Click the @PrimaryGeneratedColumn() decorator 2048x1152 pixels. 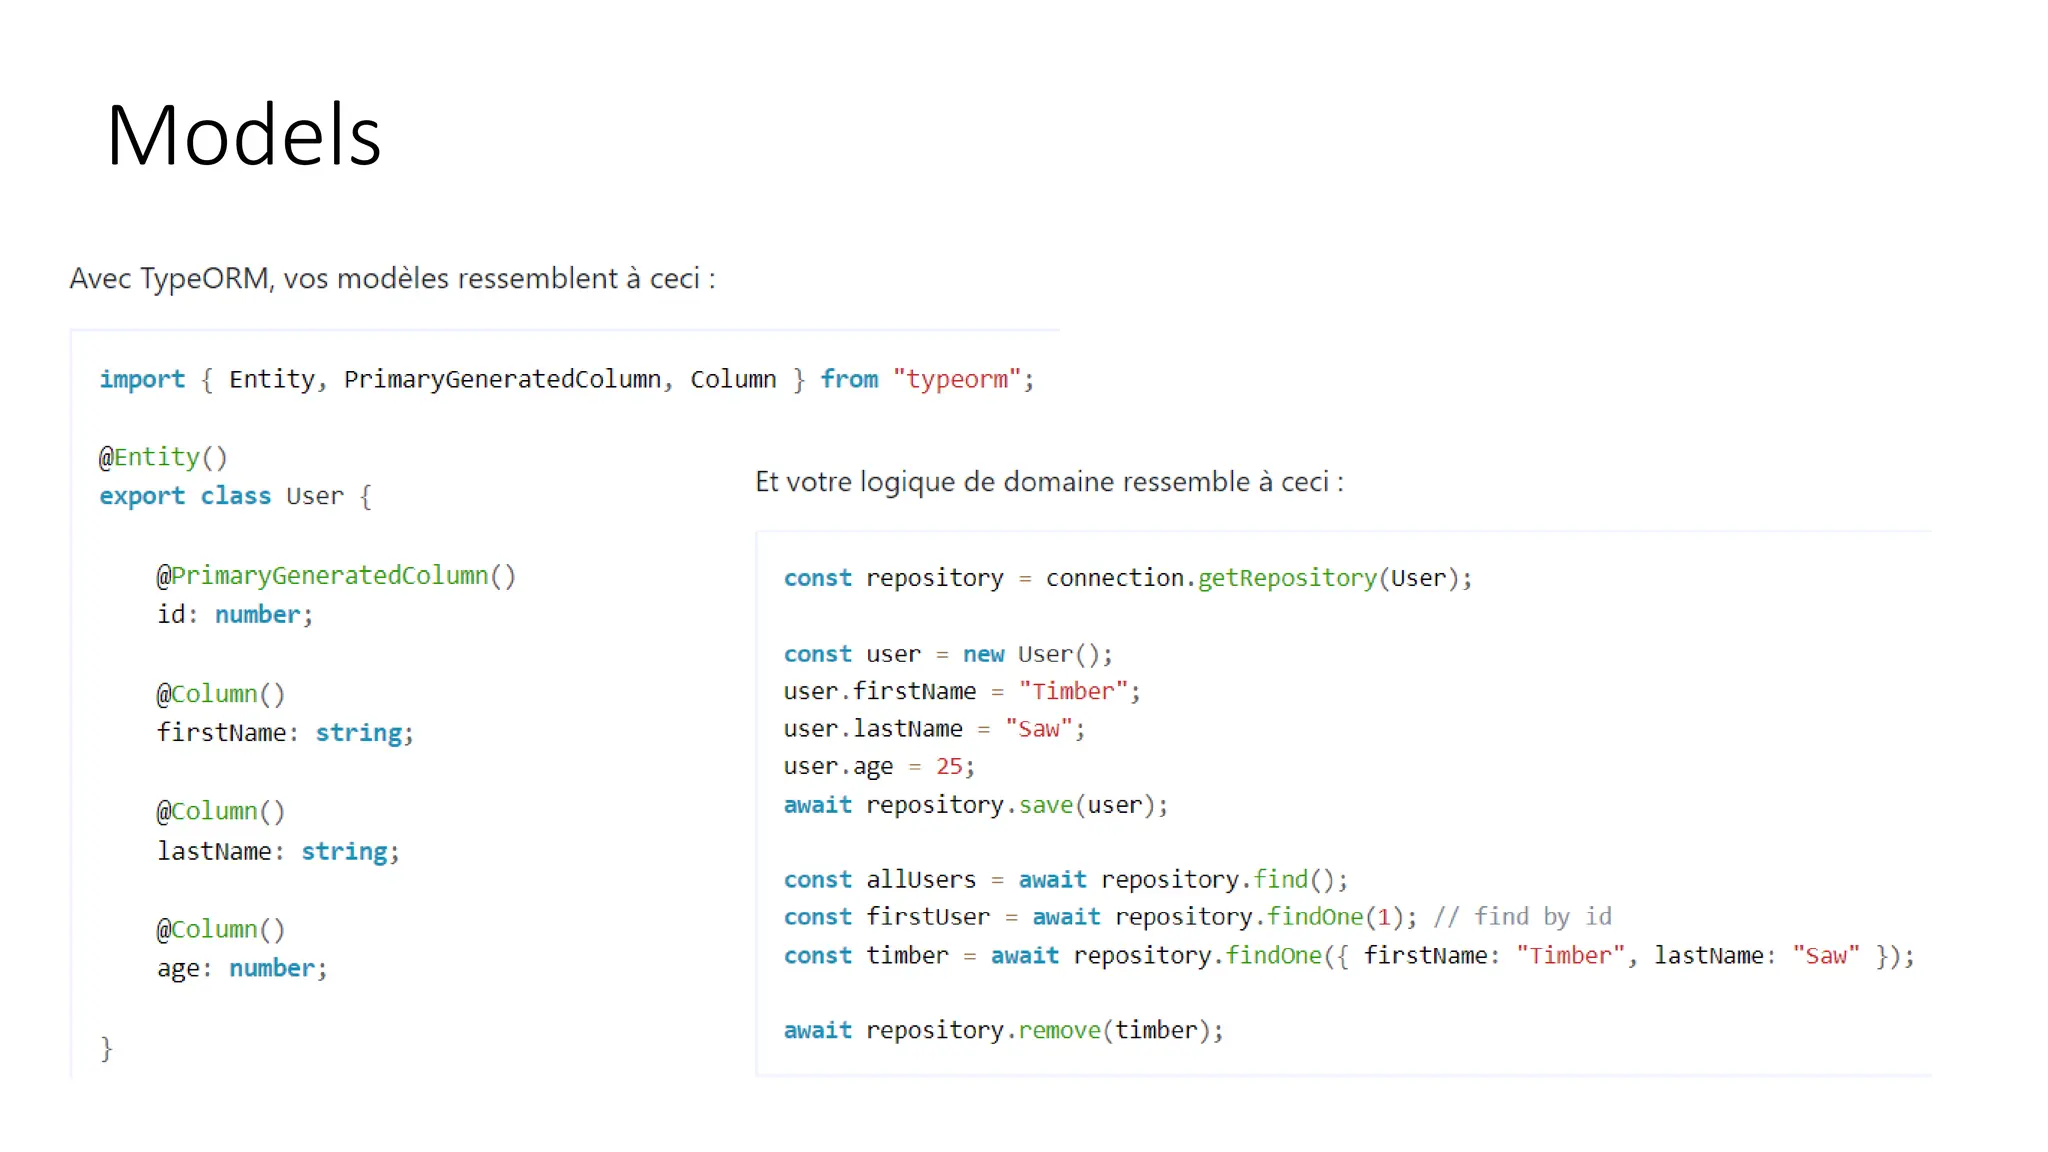tap(336, 576)
